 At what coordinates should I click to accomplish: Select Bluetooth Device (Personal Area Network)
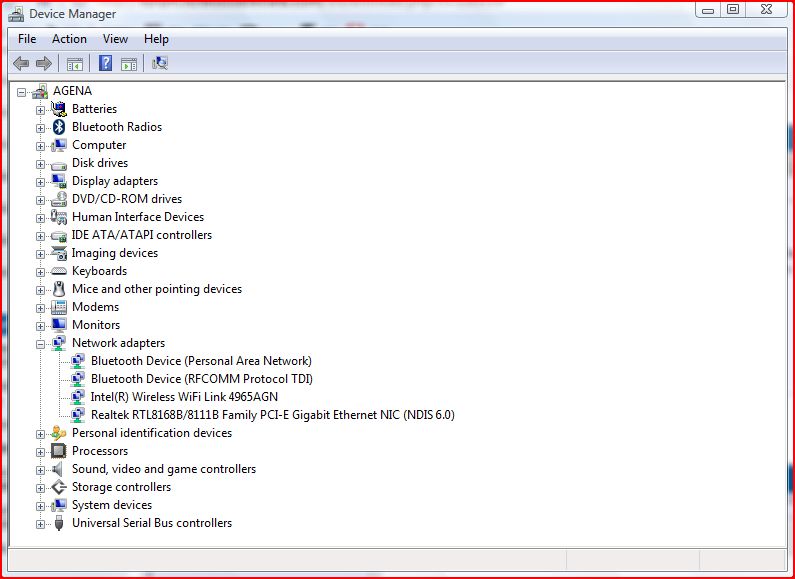[x=201, y=361]
